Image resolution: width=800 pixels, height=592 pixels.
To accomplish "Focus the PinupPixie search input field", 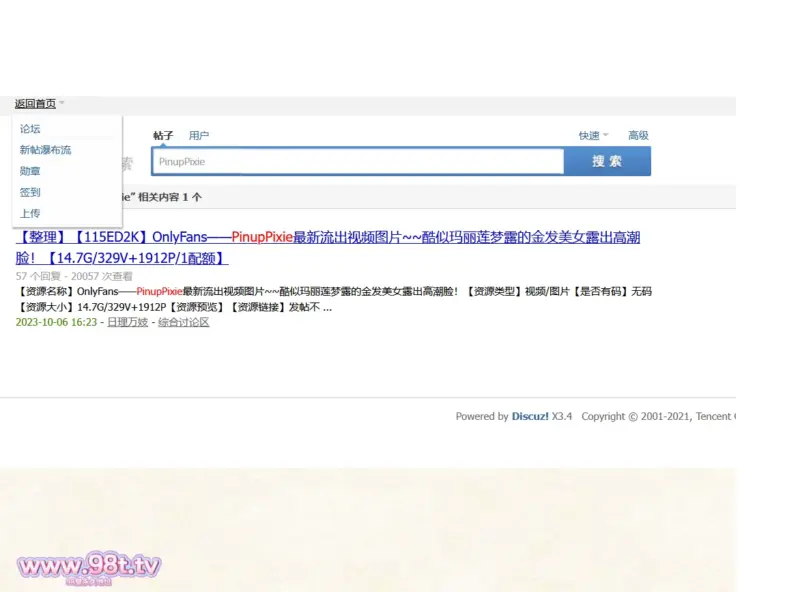I will [x=358, y=162].
